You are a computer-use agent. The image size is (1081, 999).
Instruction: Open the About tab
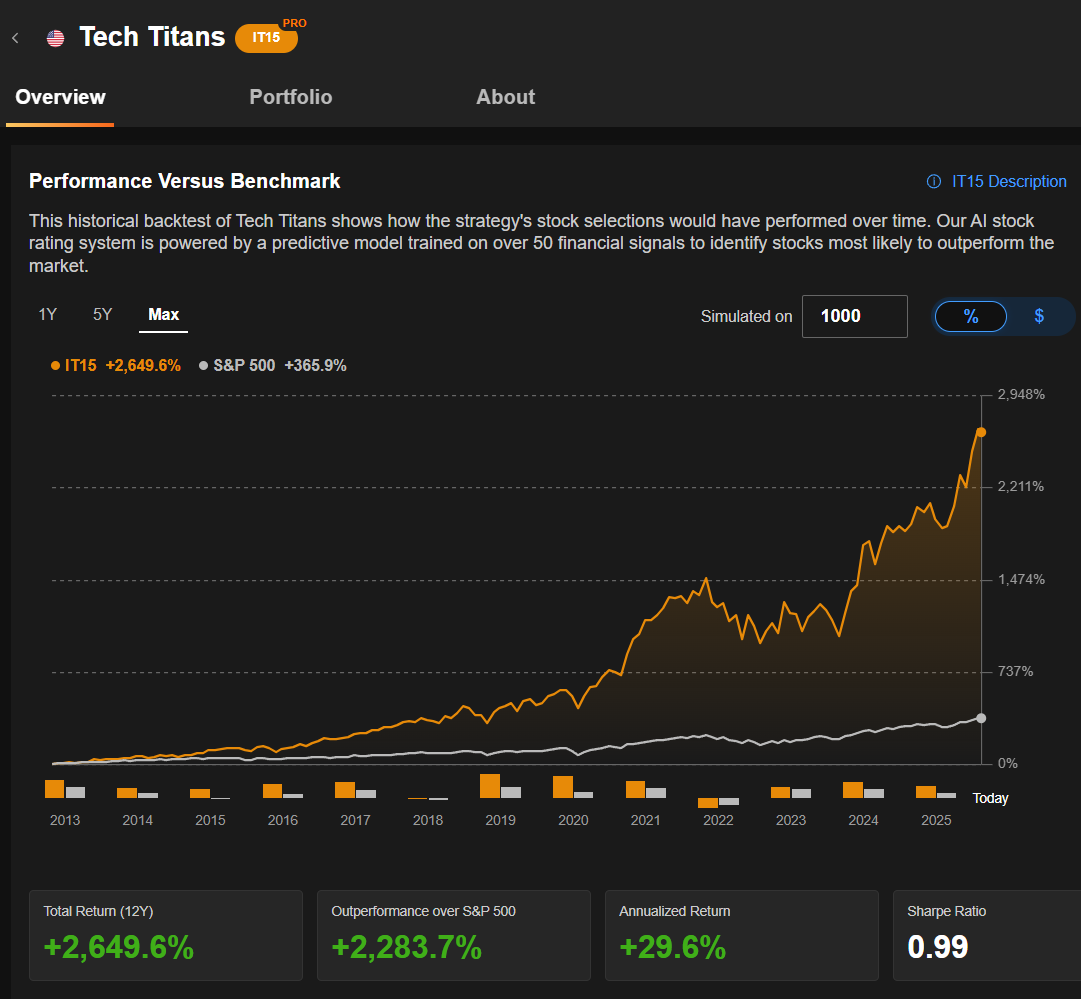click(505, 97)
